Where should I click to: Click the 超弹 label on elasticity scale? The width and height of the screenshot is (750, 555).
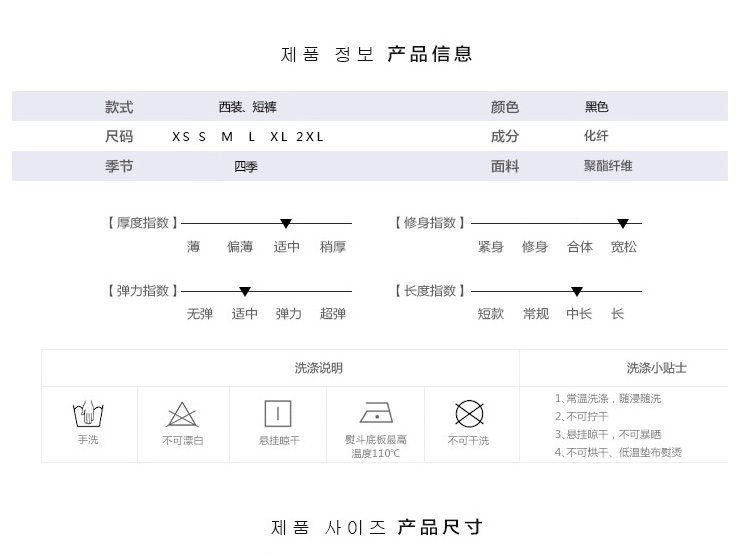pyautogui.click(x=333, y=314)
